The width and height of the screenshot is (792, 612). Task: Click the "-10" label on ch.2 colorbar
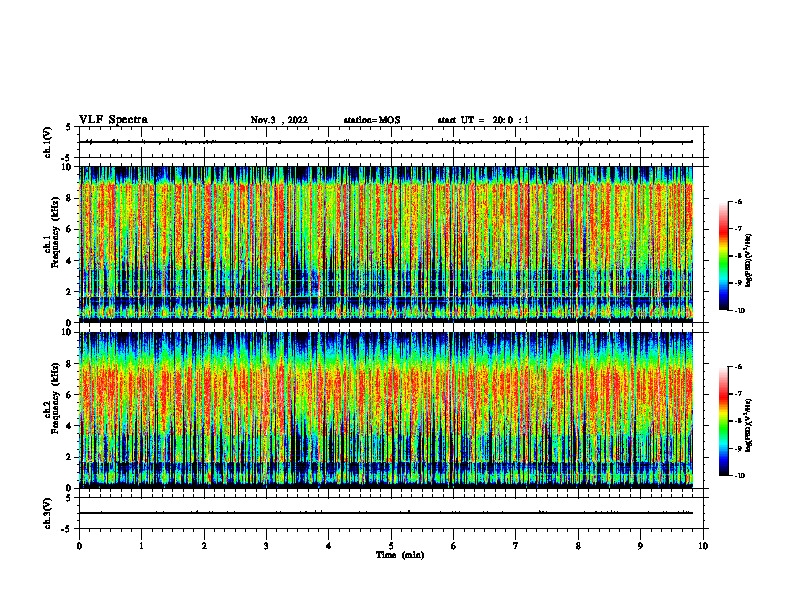coord(739,476)
